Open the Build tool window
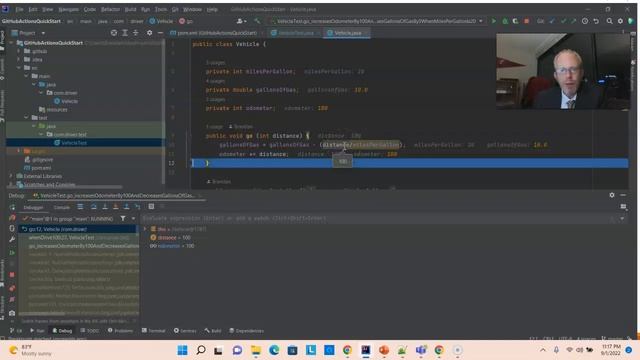Viewport: 640px width, 360px height. (213, 331)
